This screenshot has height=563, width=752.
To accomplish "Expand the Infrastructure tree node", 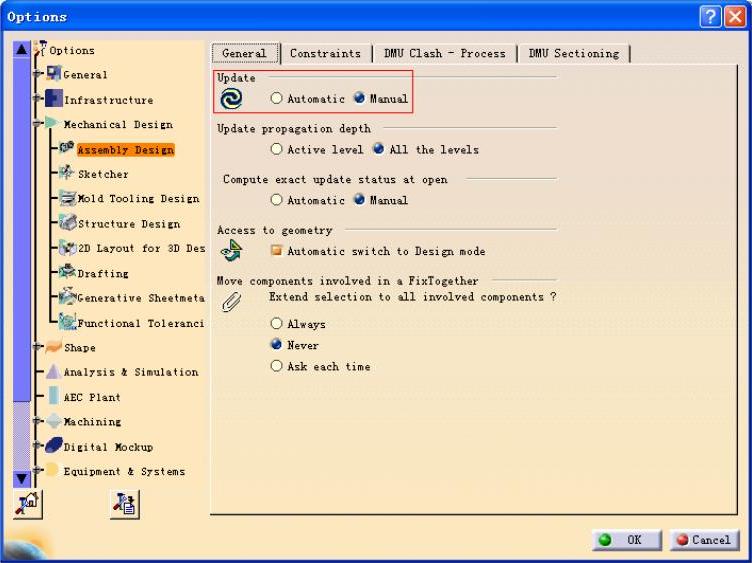I will click(36, 98).
